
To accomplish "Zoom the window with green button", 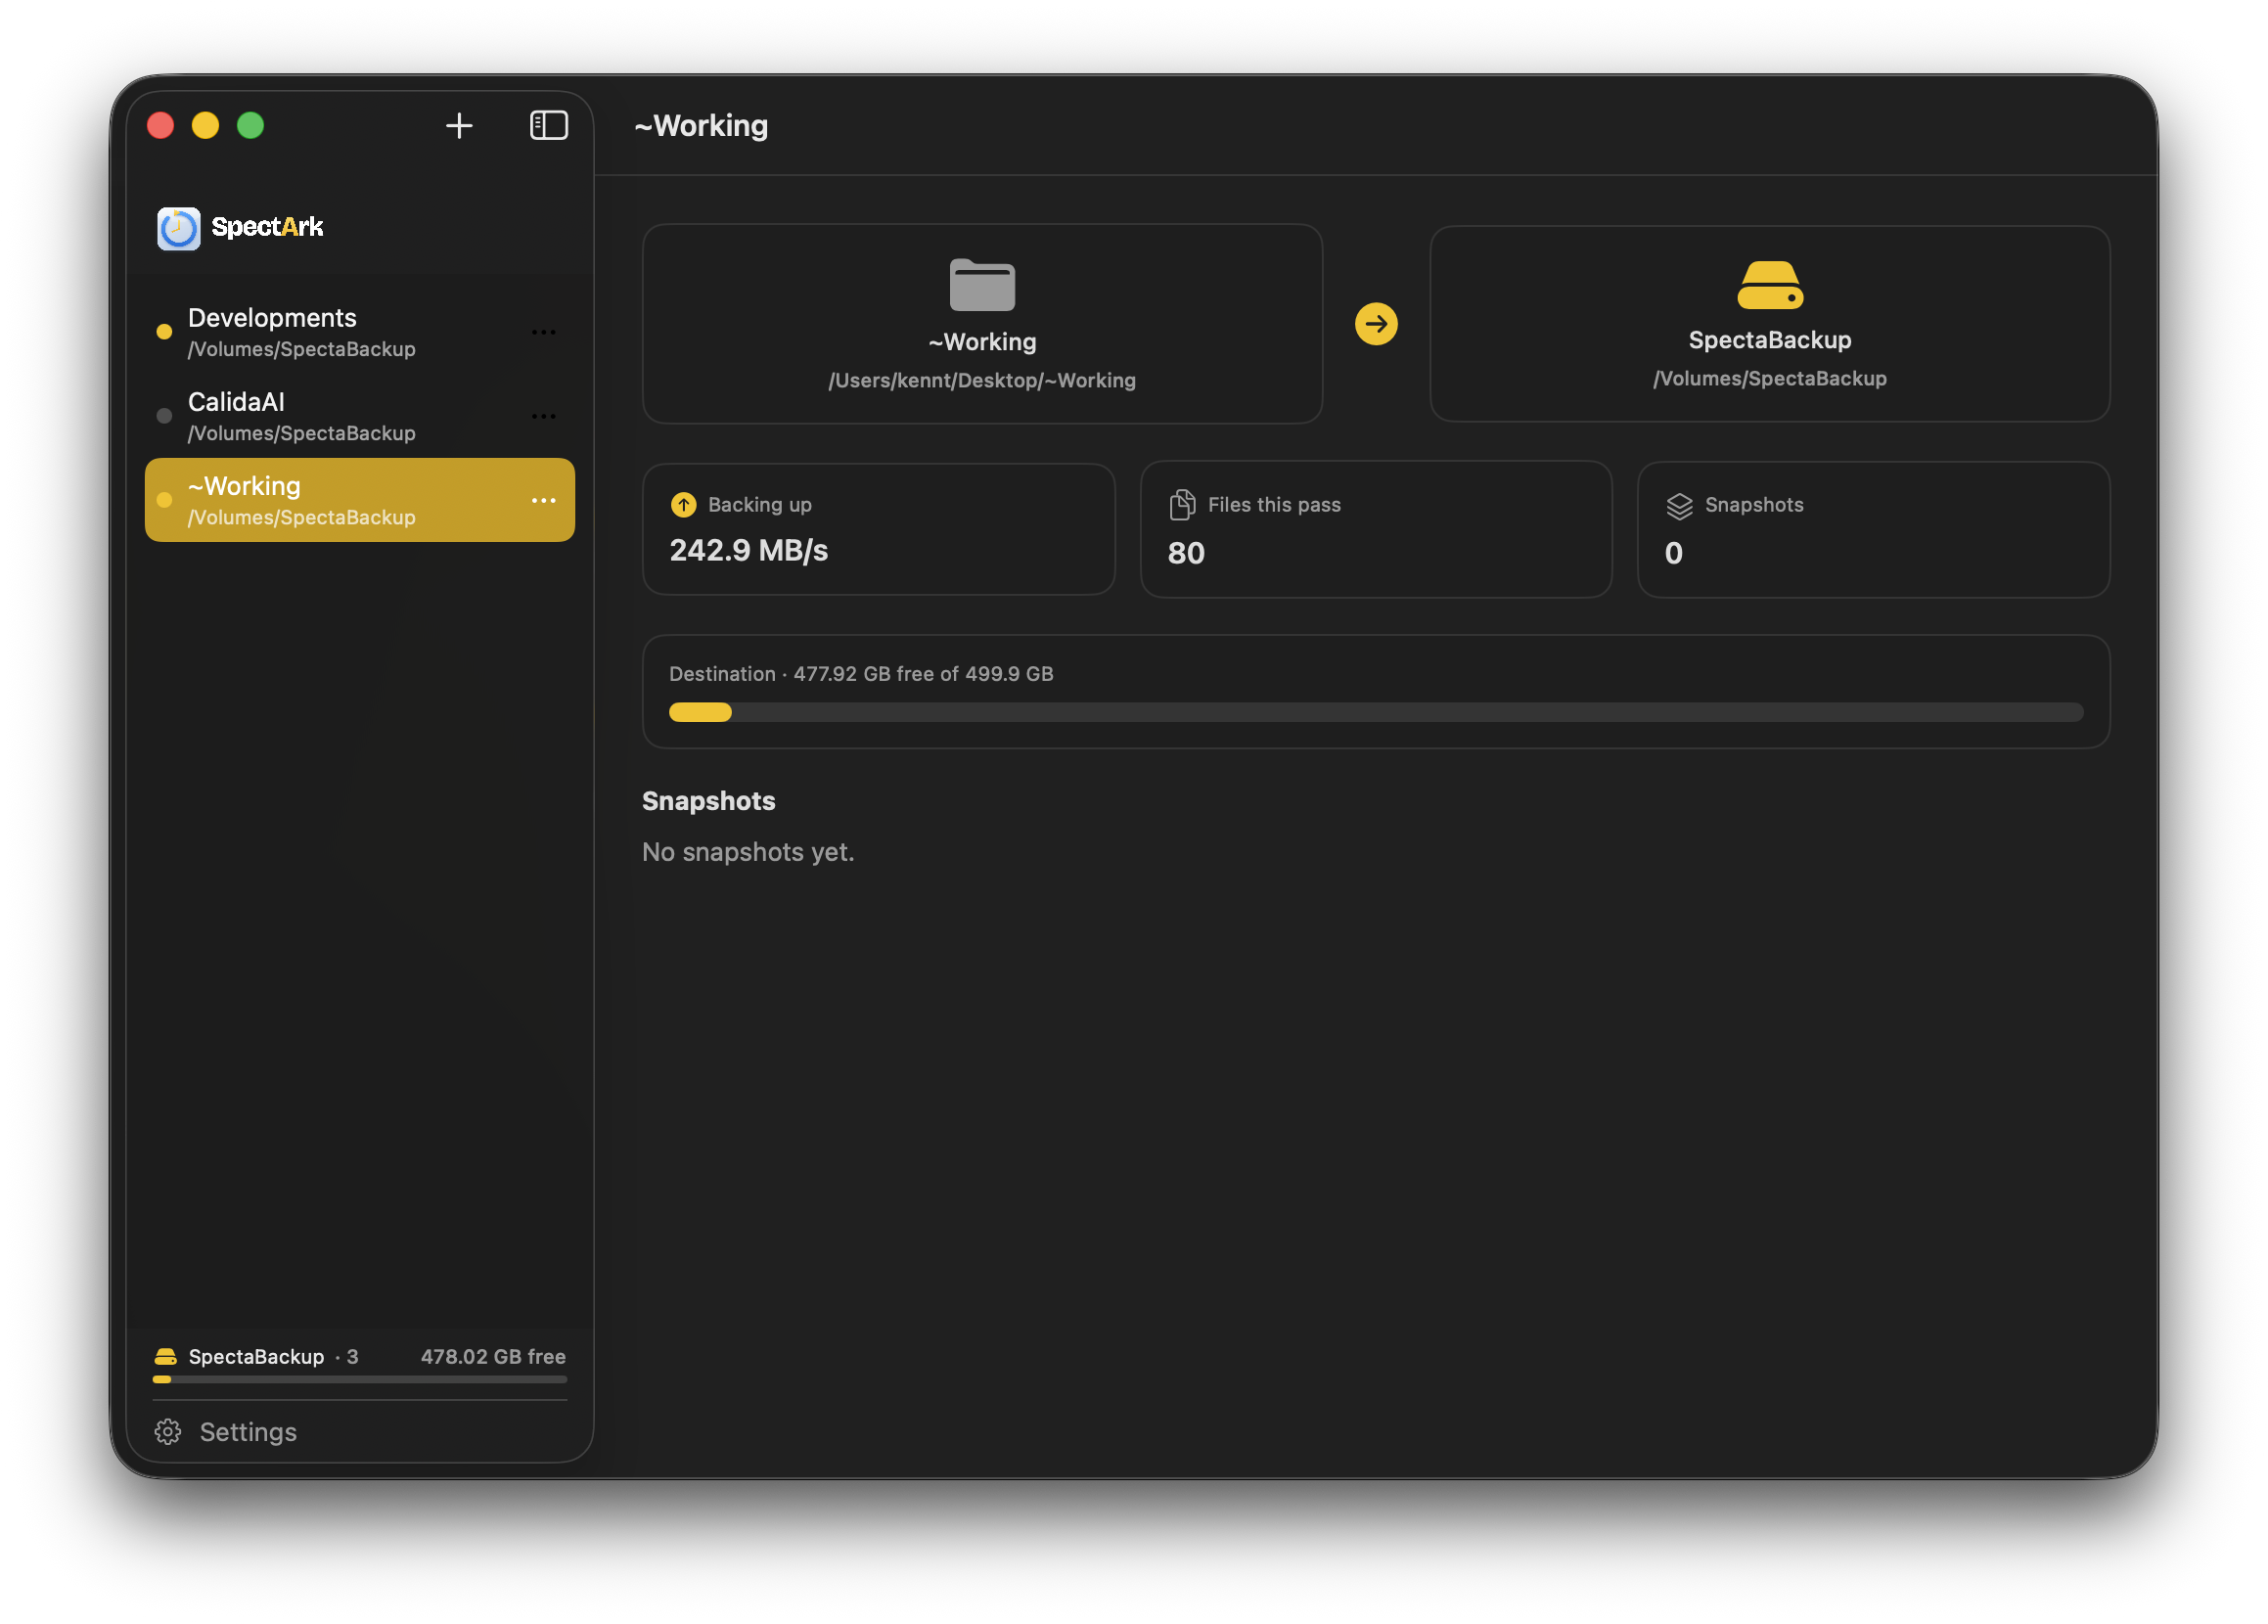I will (251, 126).
